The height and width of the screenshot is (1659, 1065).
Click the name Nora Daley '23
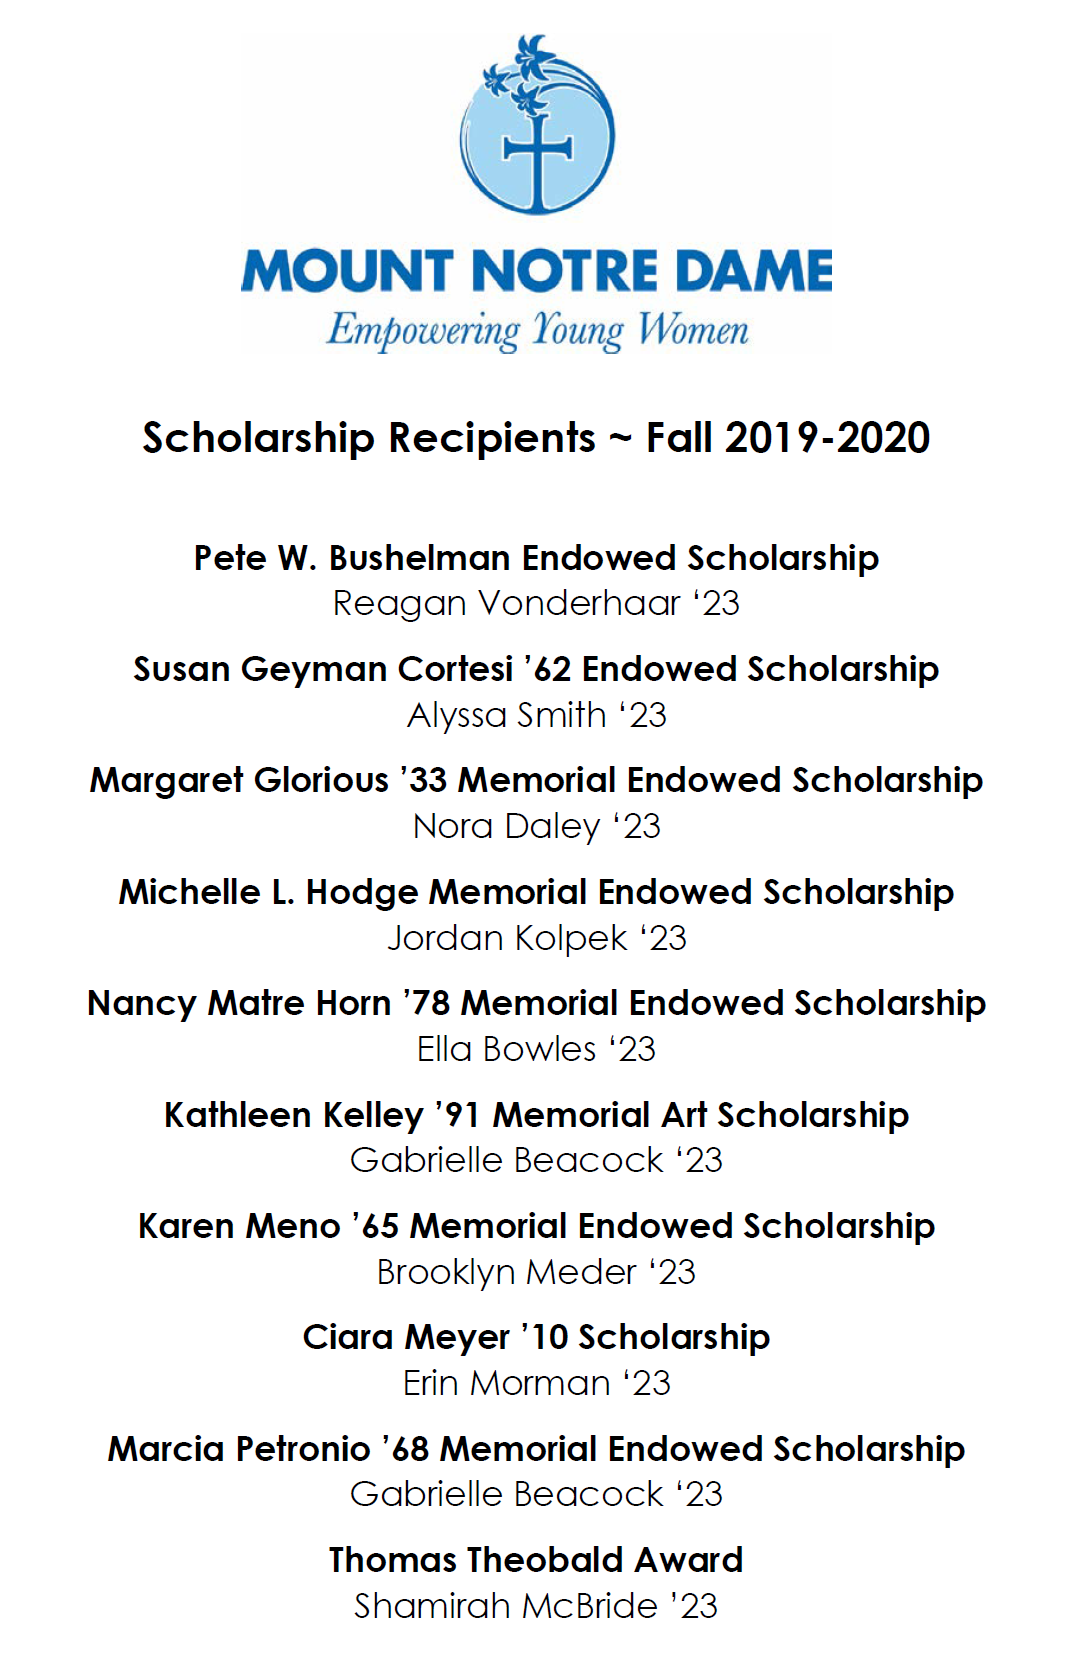click(x=536, y=827)
